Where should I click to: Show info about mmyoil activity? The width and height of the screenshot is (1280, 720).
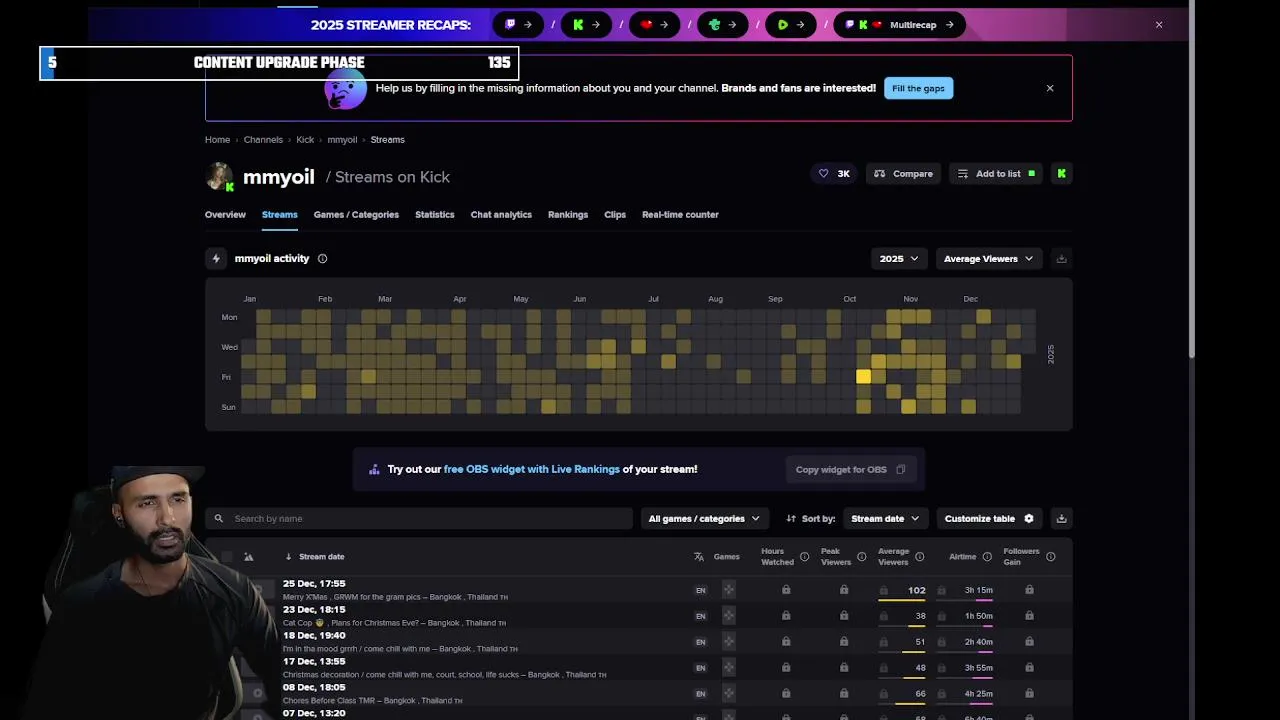322,258
